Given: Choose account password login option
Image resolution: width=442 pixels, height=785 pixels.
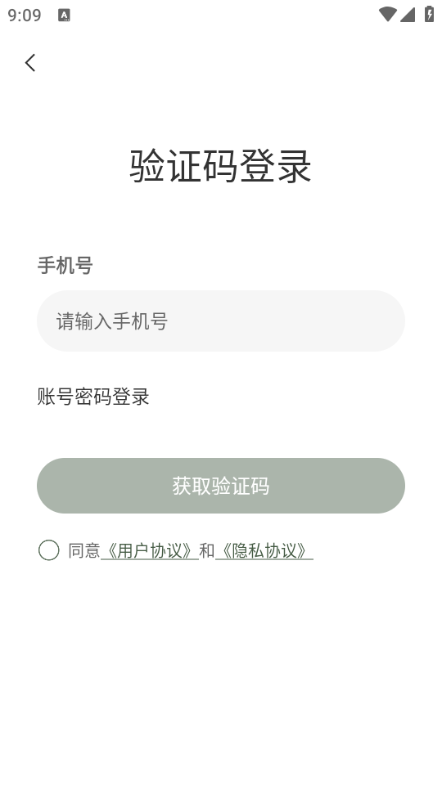Looking at the screenshot, I should [93, 397].
